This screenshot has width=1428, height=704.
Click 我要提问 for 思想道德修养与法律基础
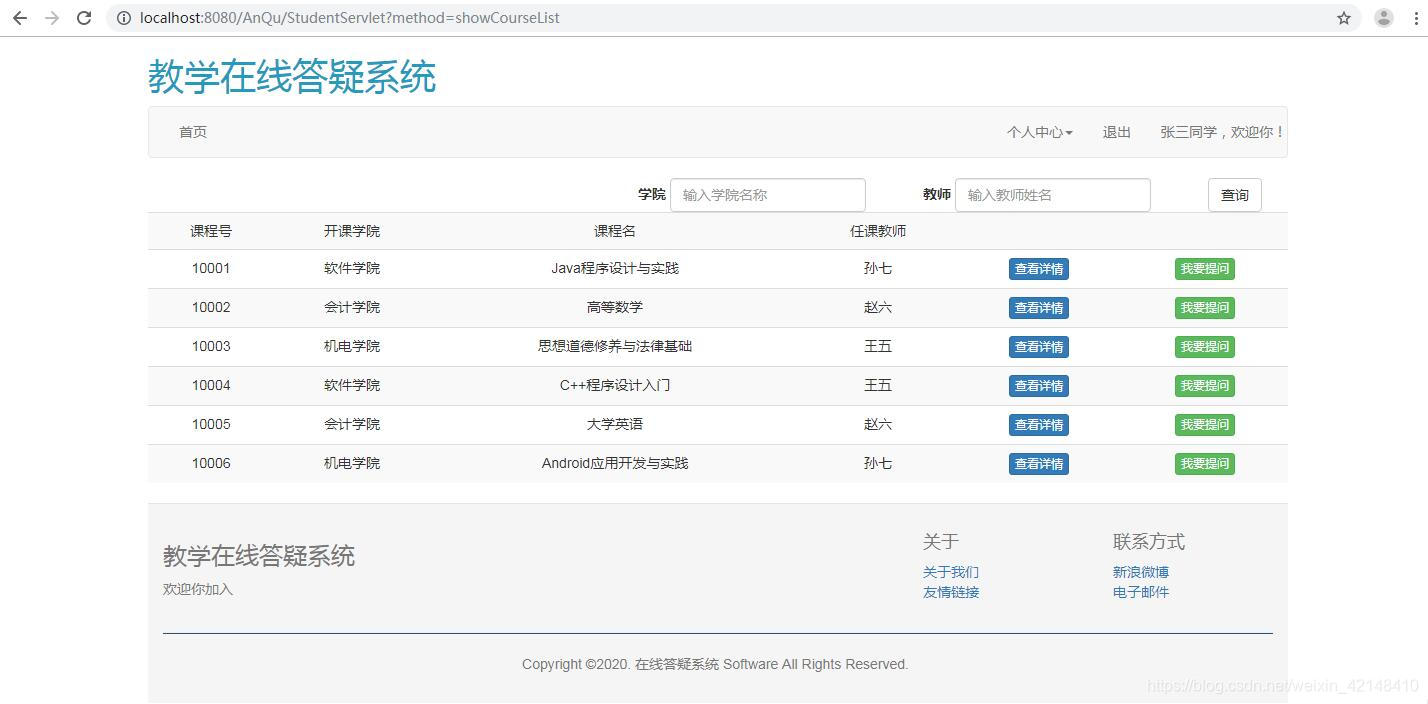coord(1205,347)
